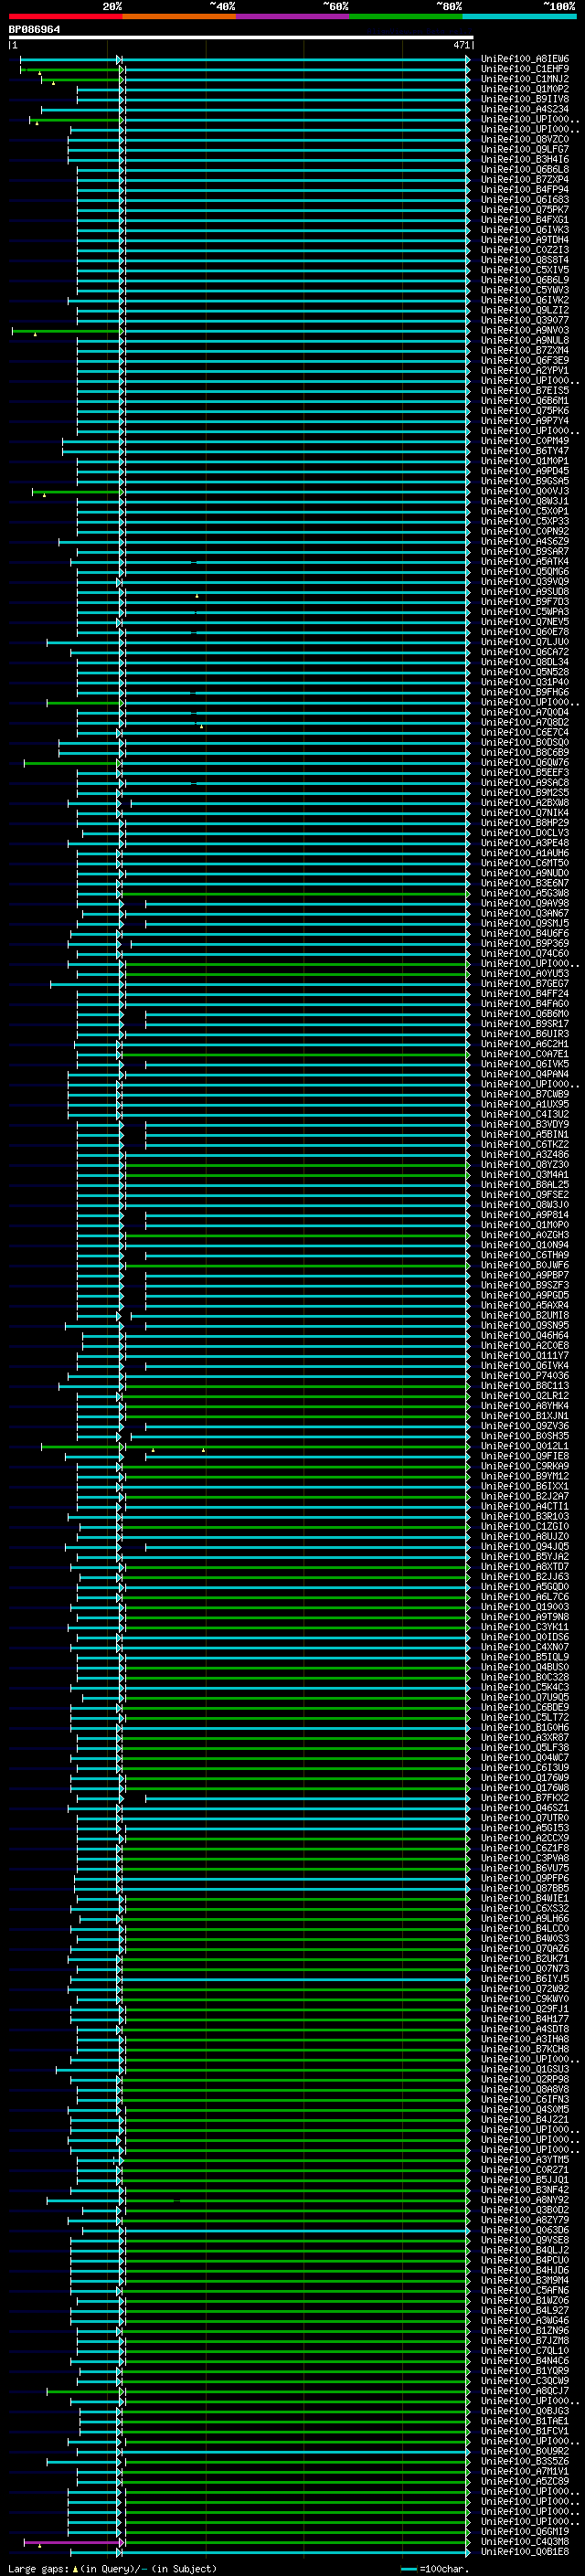This screenshot has width=585, height=2576.
Task: Click hit label UniRef100_A4S234
Action: [x=525, y=109]
